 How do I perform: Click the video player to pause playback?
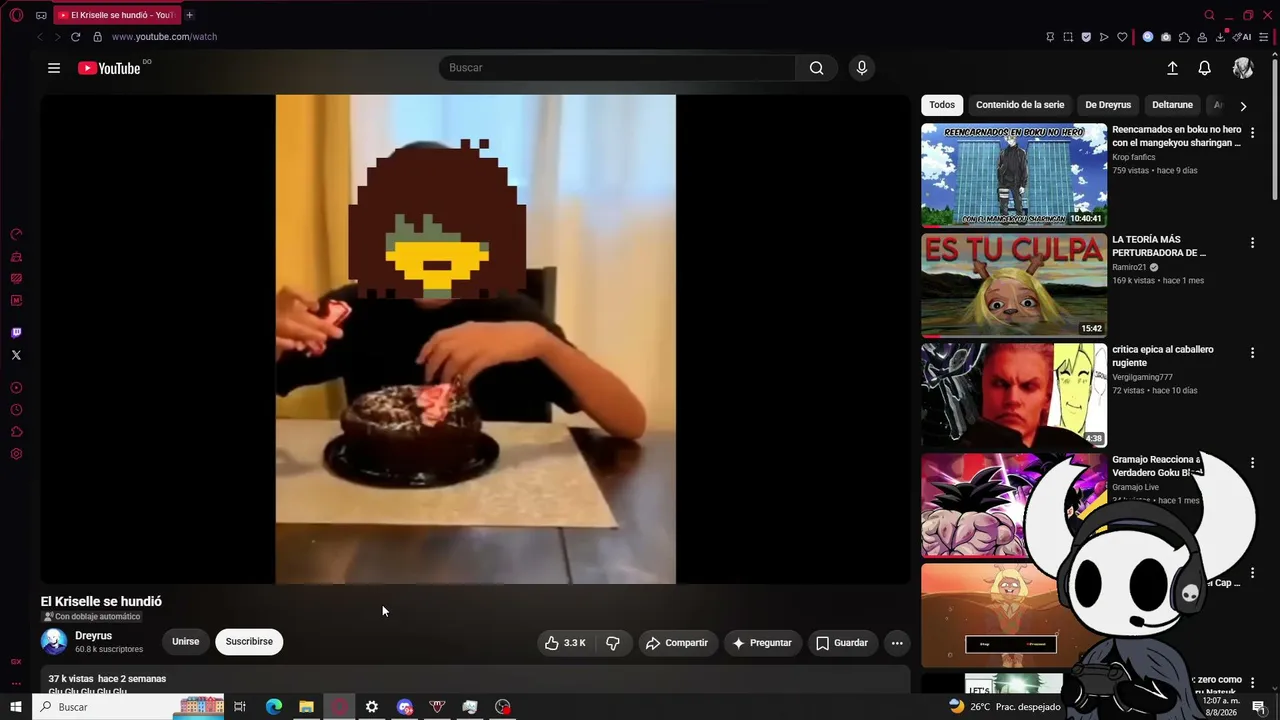coord(476,339)
